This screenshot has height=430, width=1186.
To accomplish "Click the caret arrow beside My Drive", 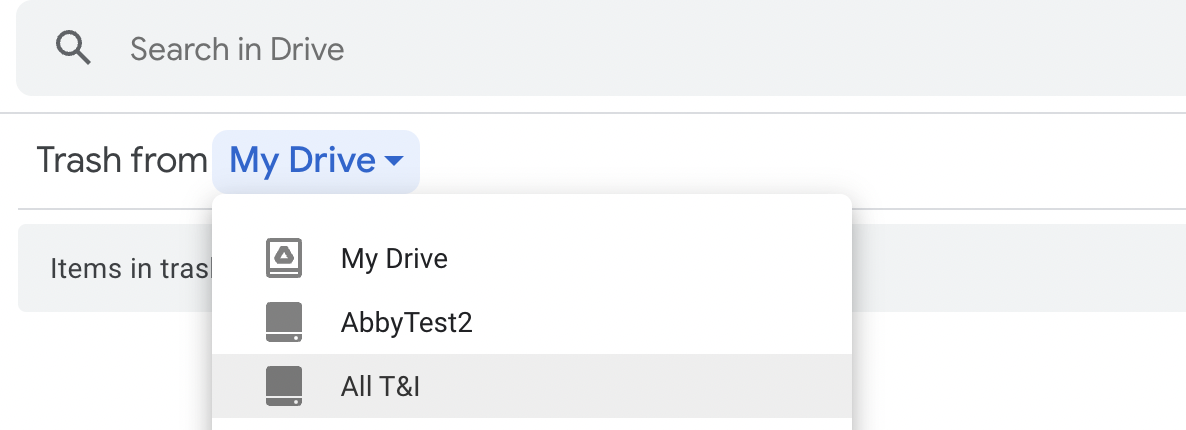I will (x=394, y=161).
